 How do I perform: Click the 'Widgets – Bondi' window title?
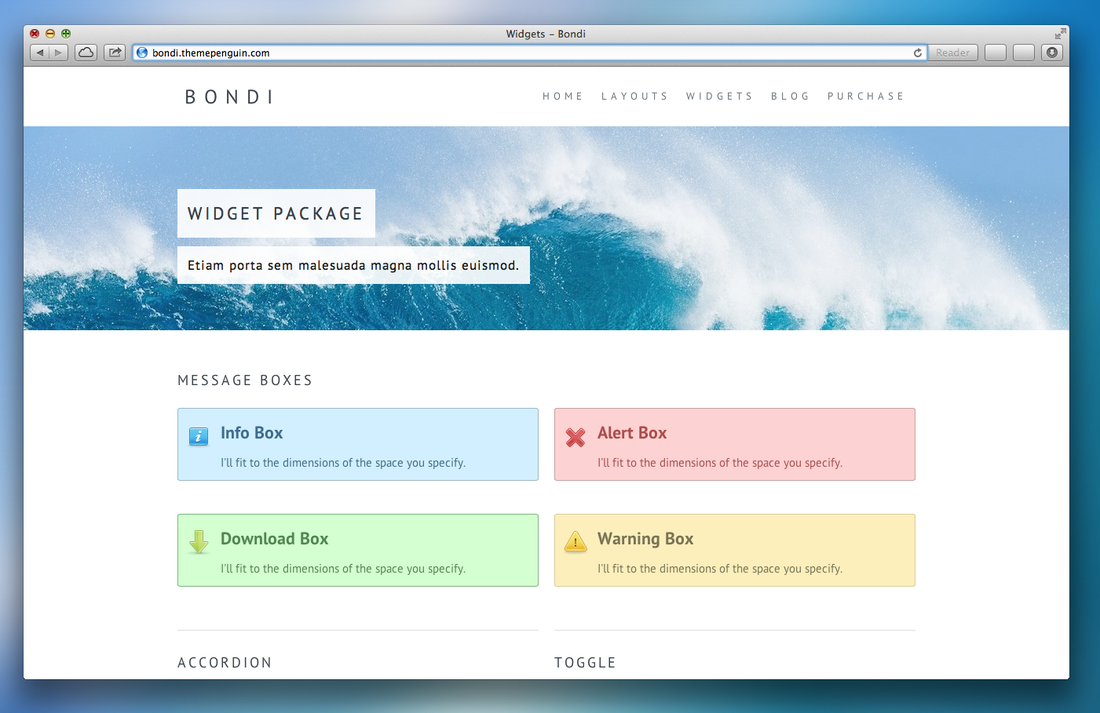click(546, 34)
